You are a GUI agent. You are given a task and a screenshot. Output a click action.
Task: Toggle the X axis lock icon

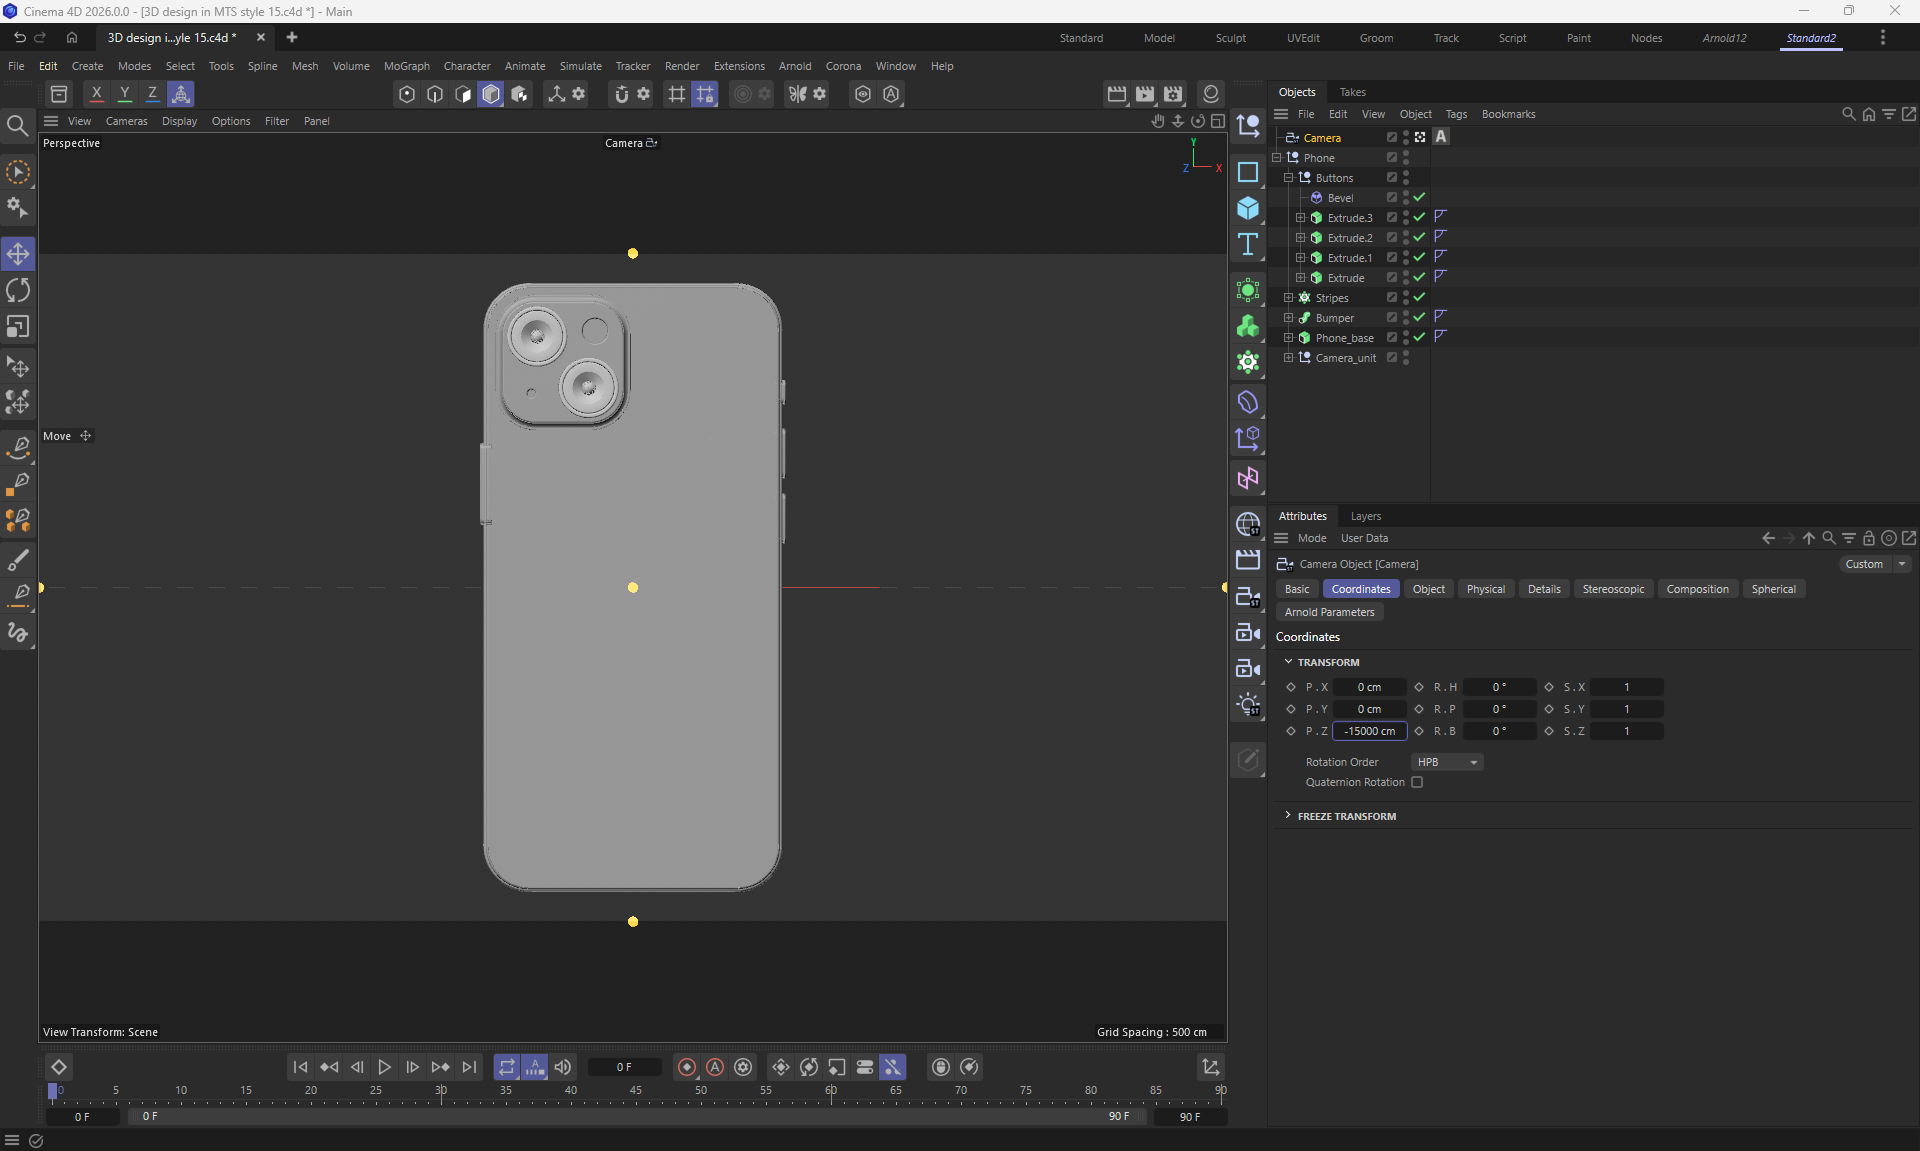pyautogui.click(x=96, y=94)
